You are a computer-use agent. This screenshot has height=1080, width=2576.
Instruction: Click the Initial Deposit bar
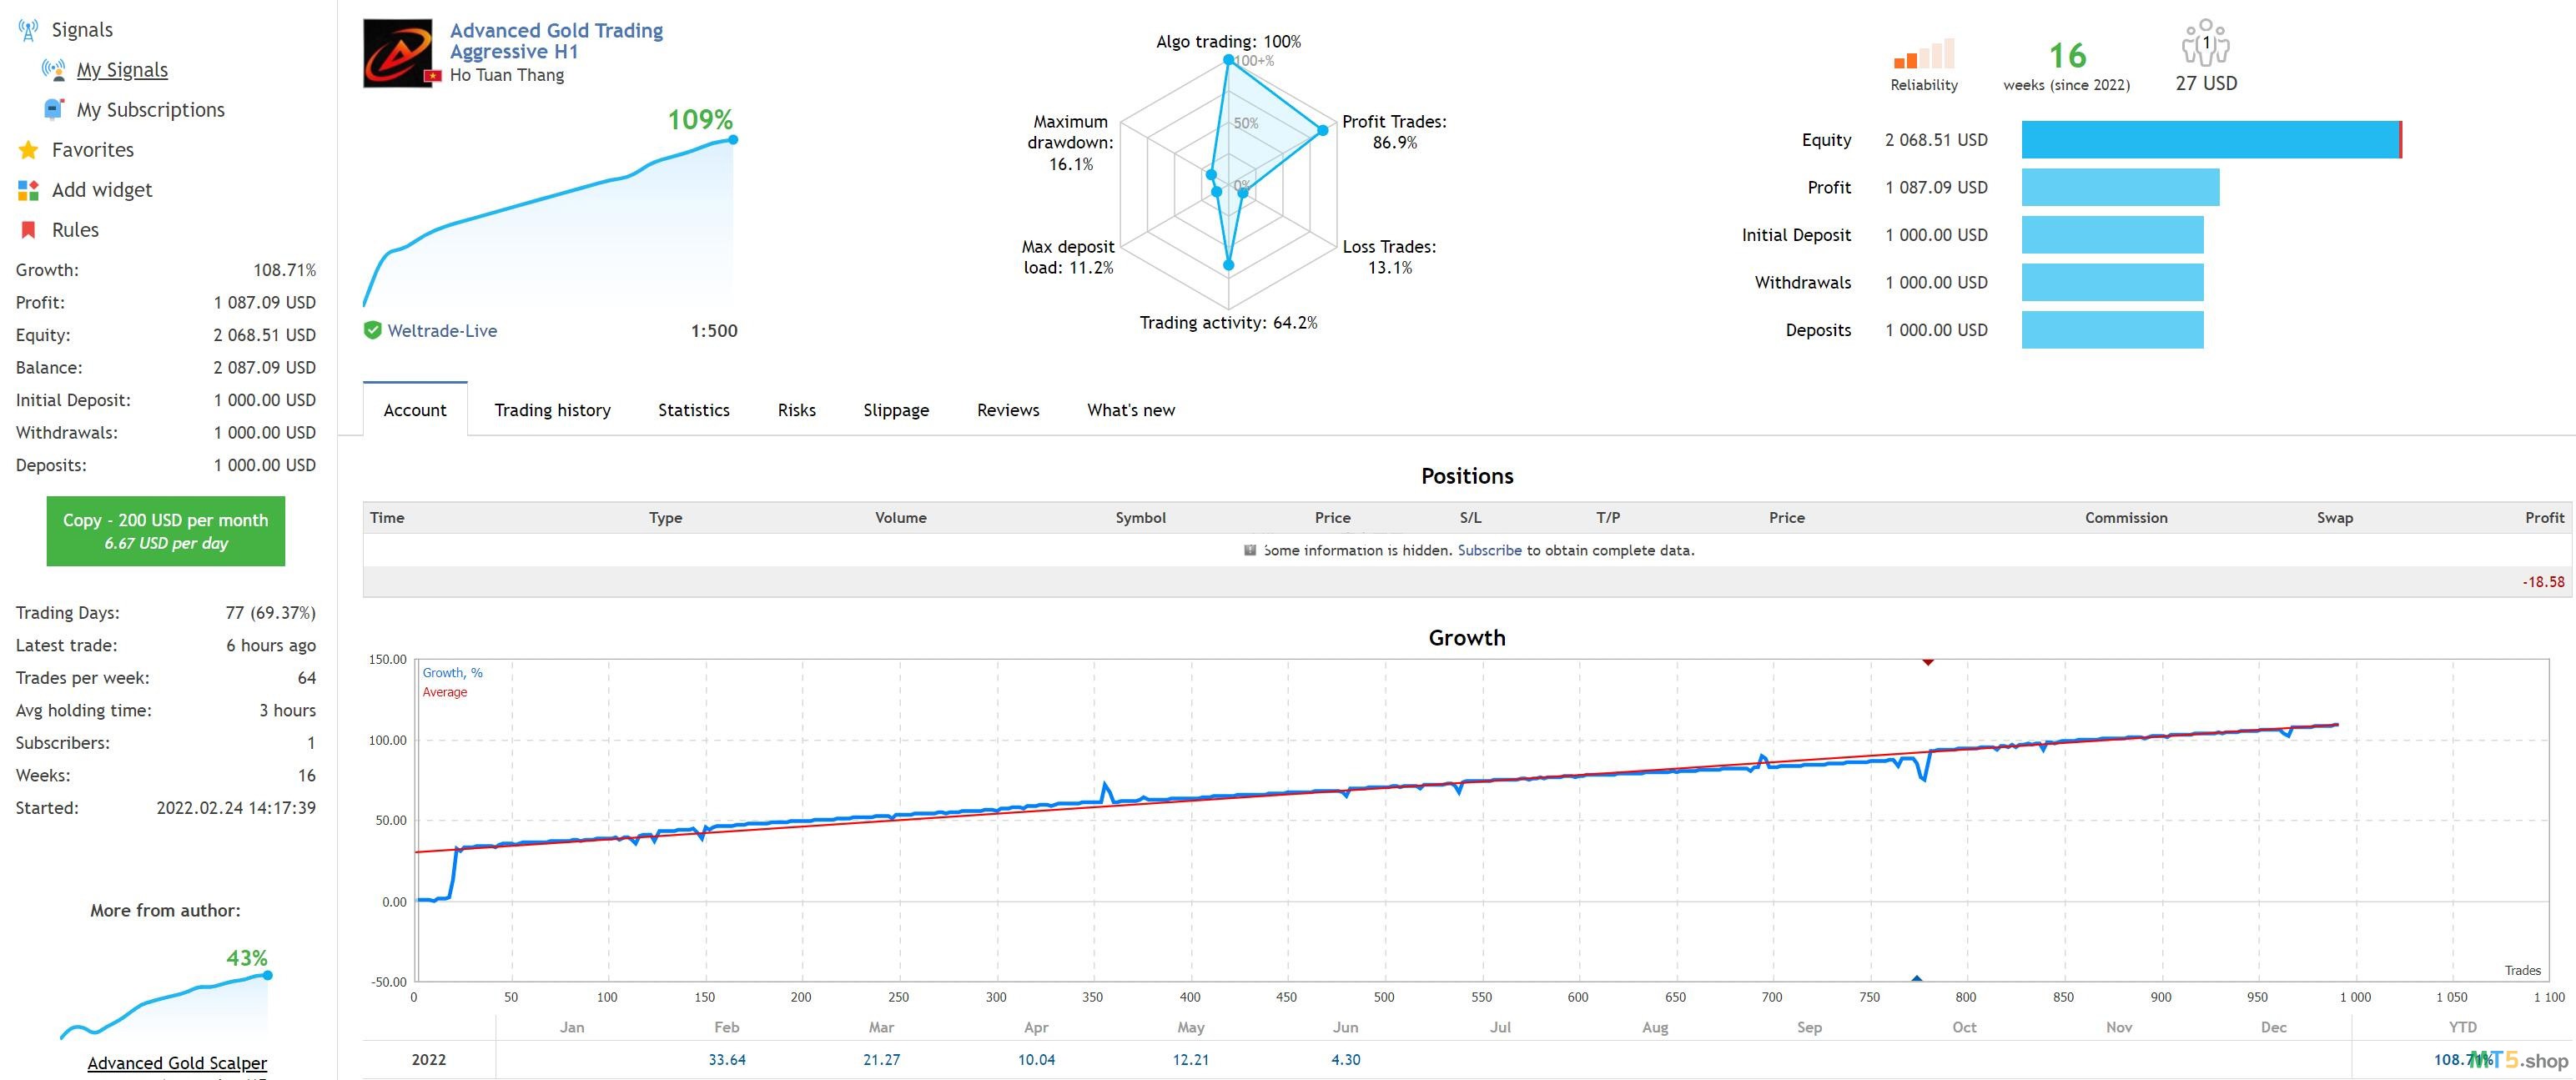[2112, 235]
